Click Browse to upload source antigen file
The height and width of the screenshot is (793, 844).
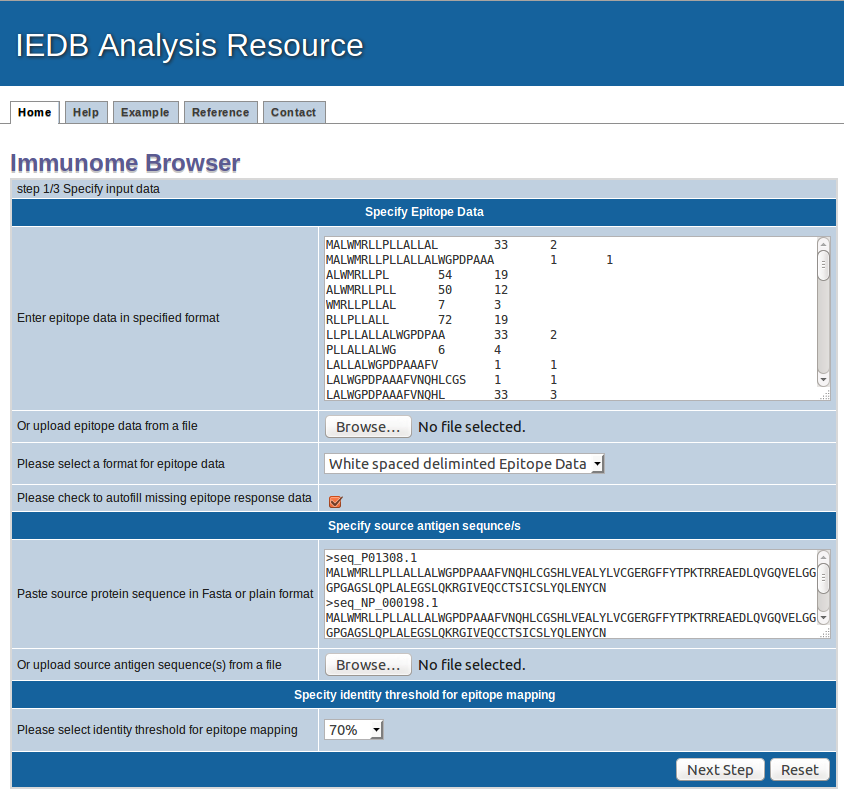pyautogui.click(x=368, y=665)
